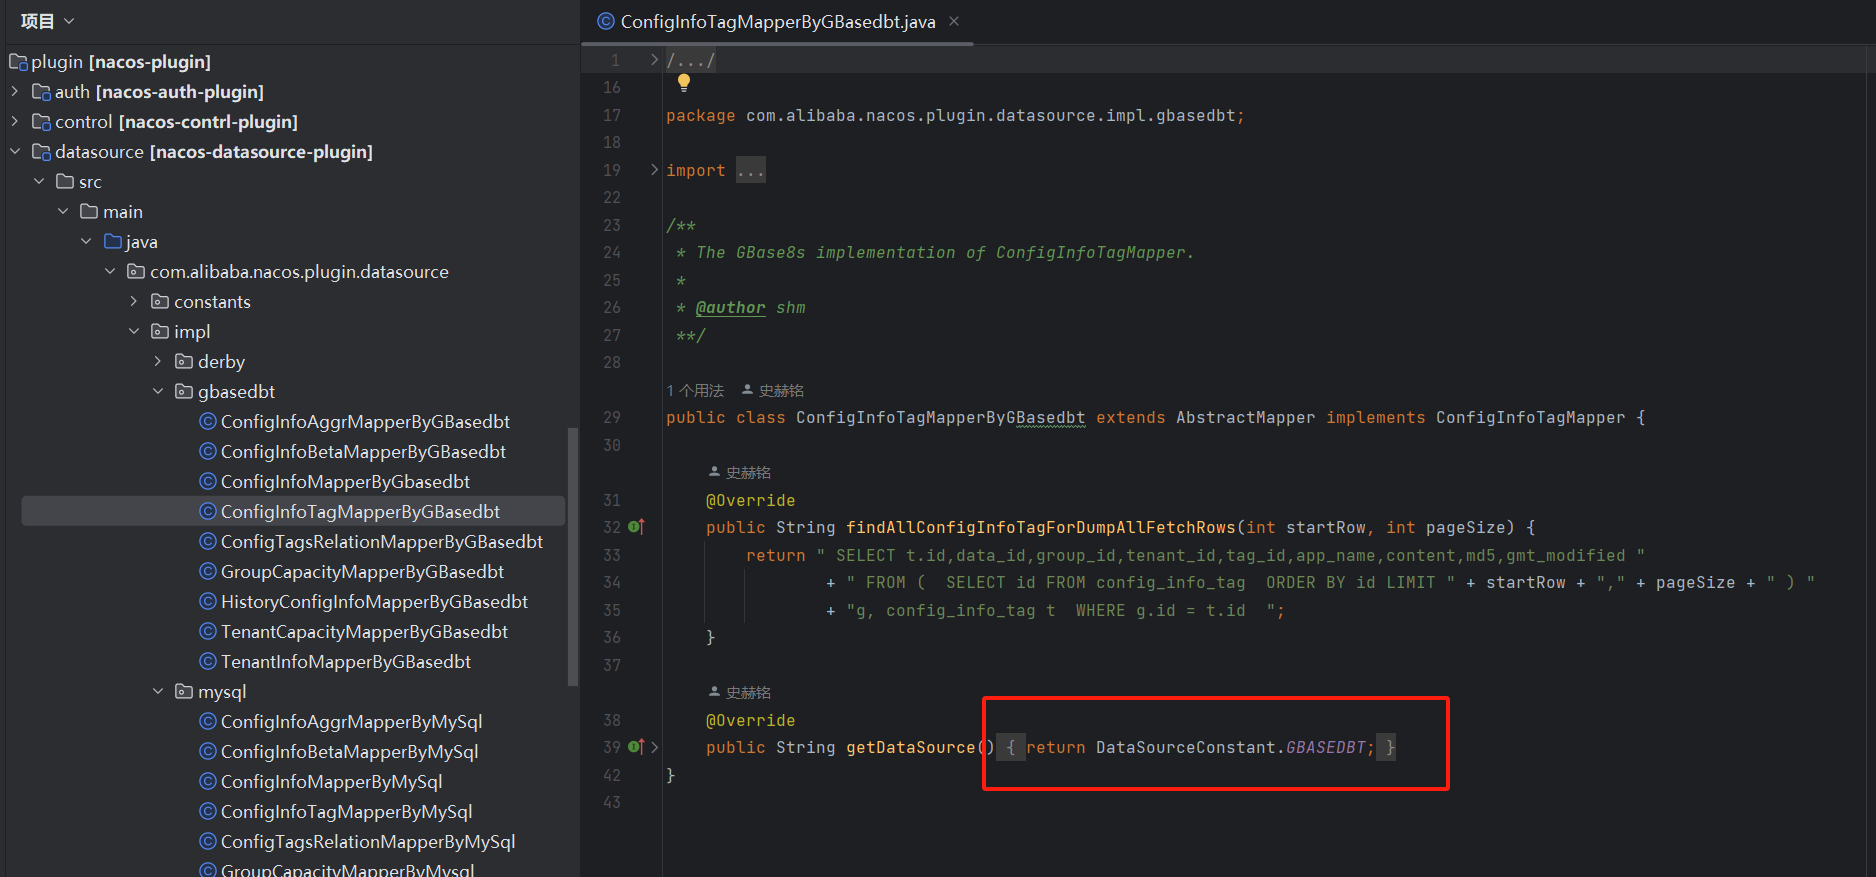Click the mysql package icon
This screenshot has width=1876, height=877.
pyautogui.click(x=184, y=691)
